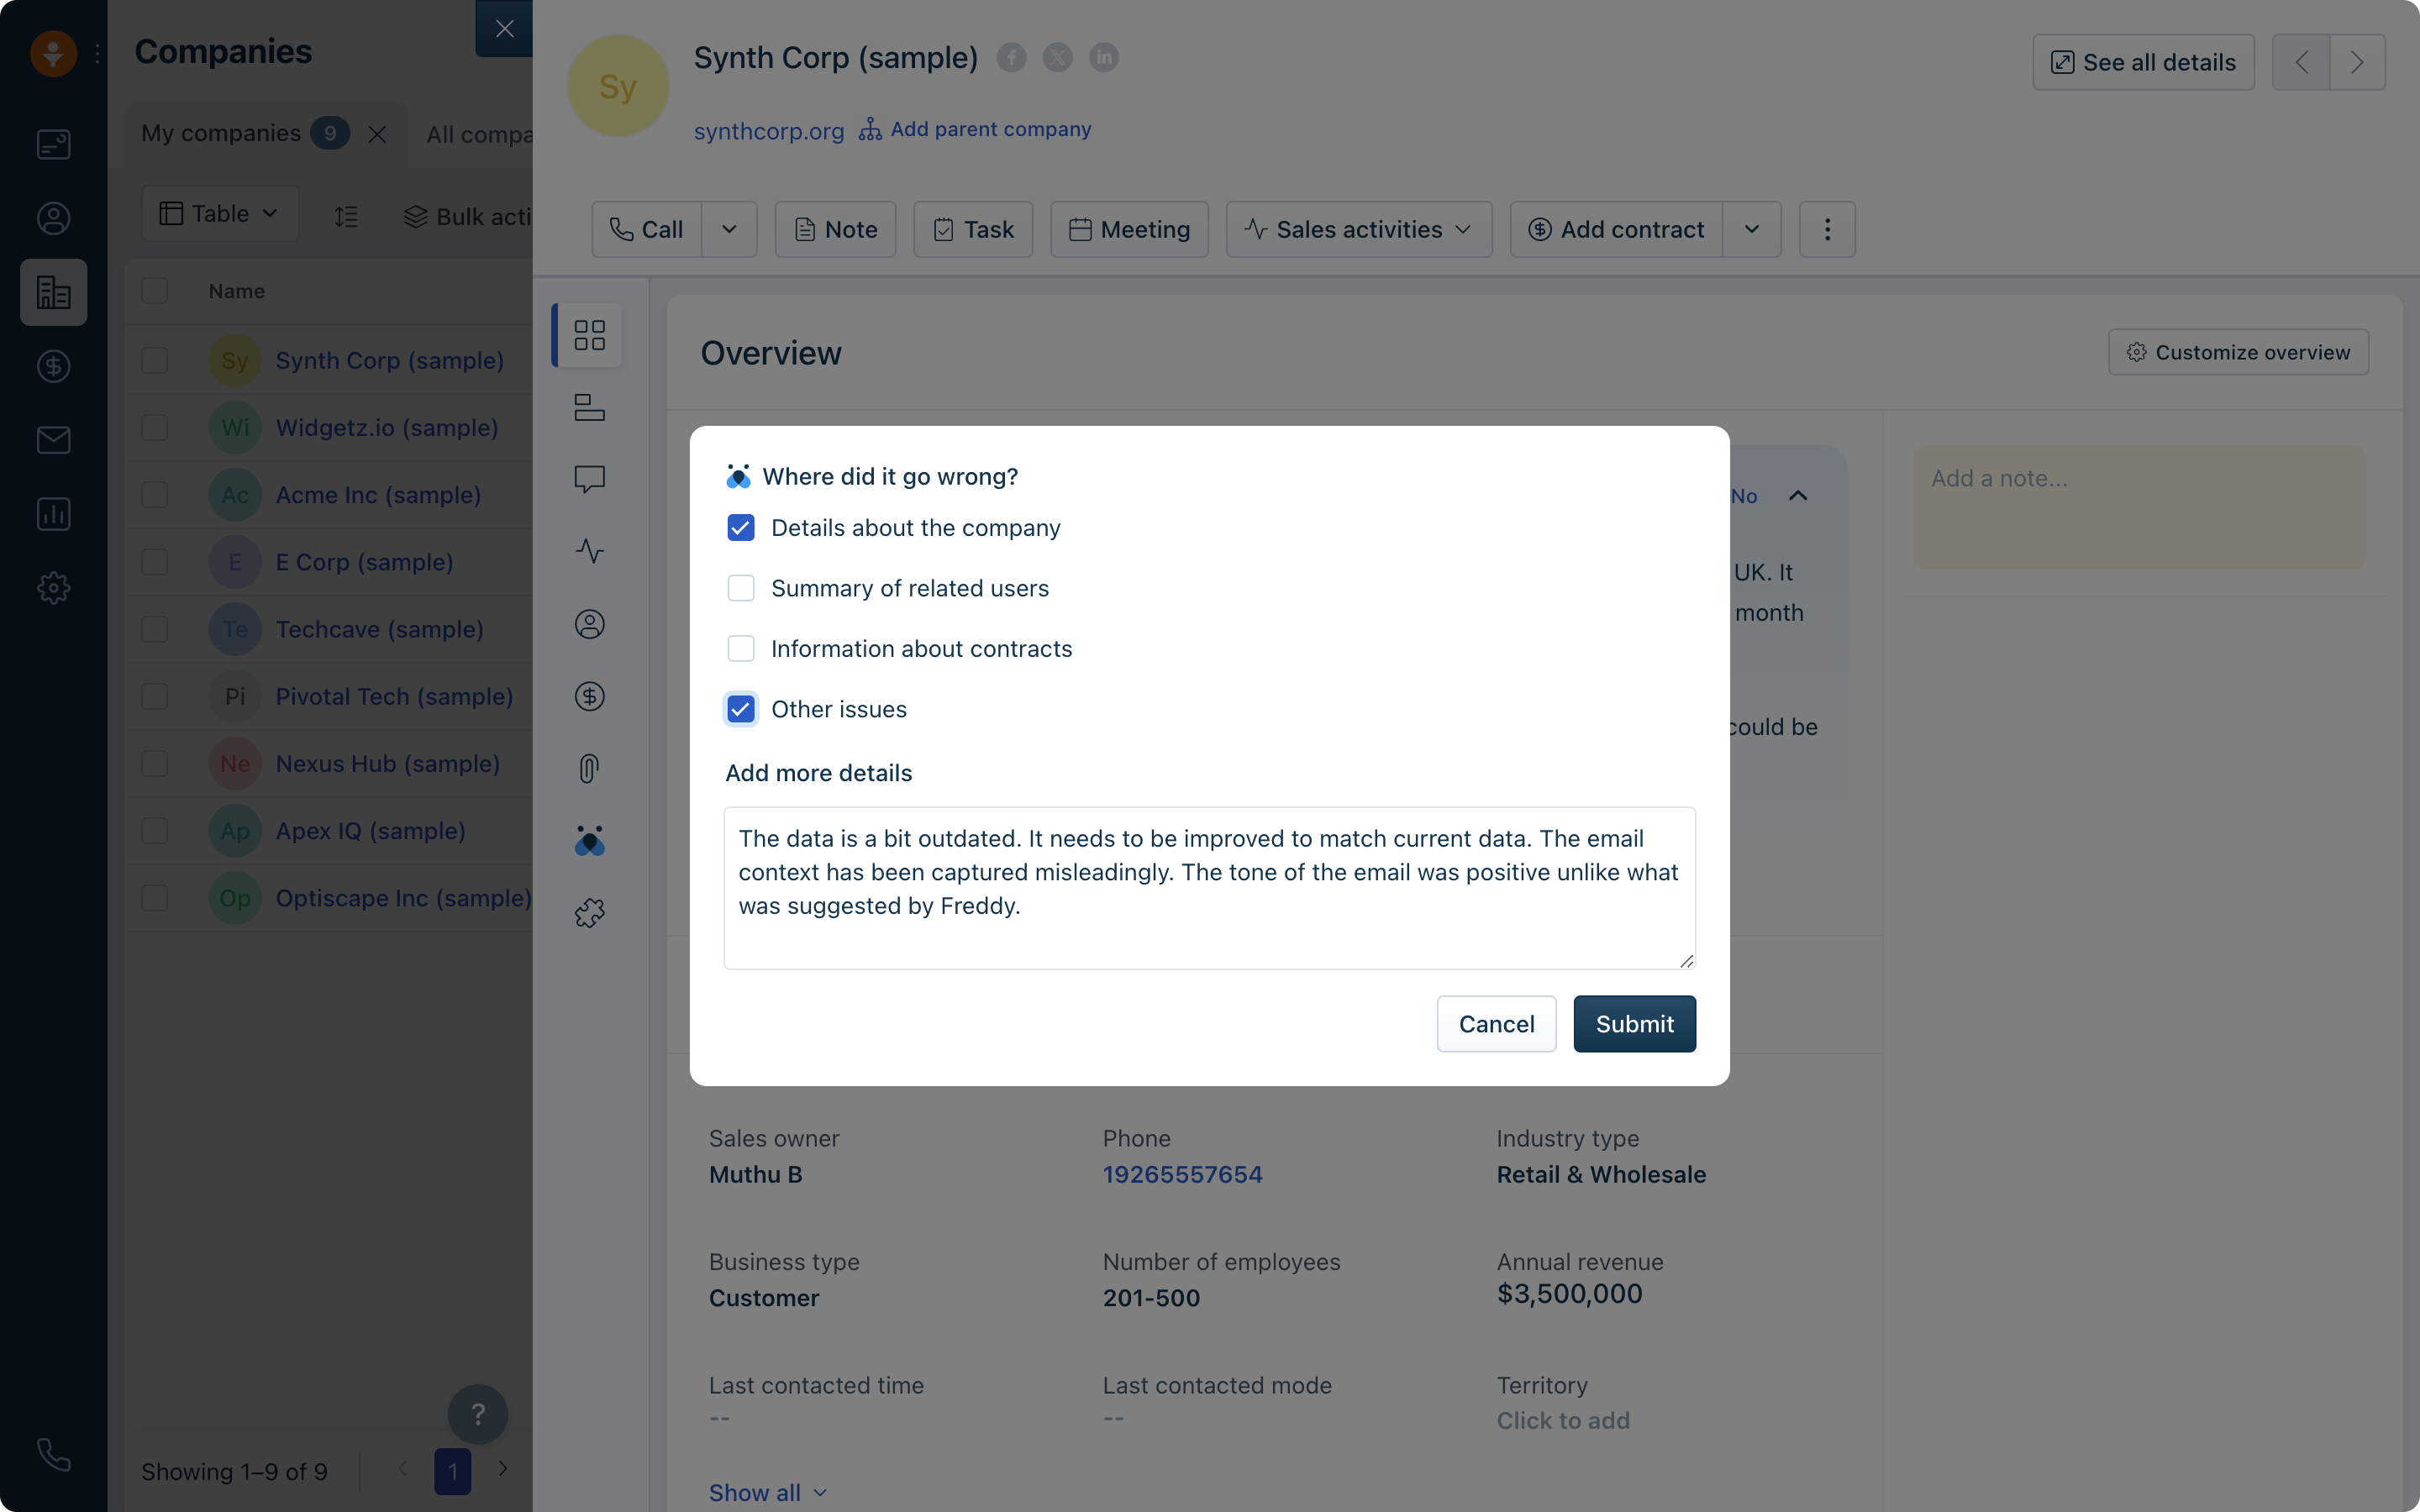Expand the Call dropdown arrow
Screen dimensions: 2420x1512
(x=729, y=229)
